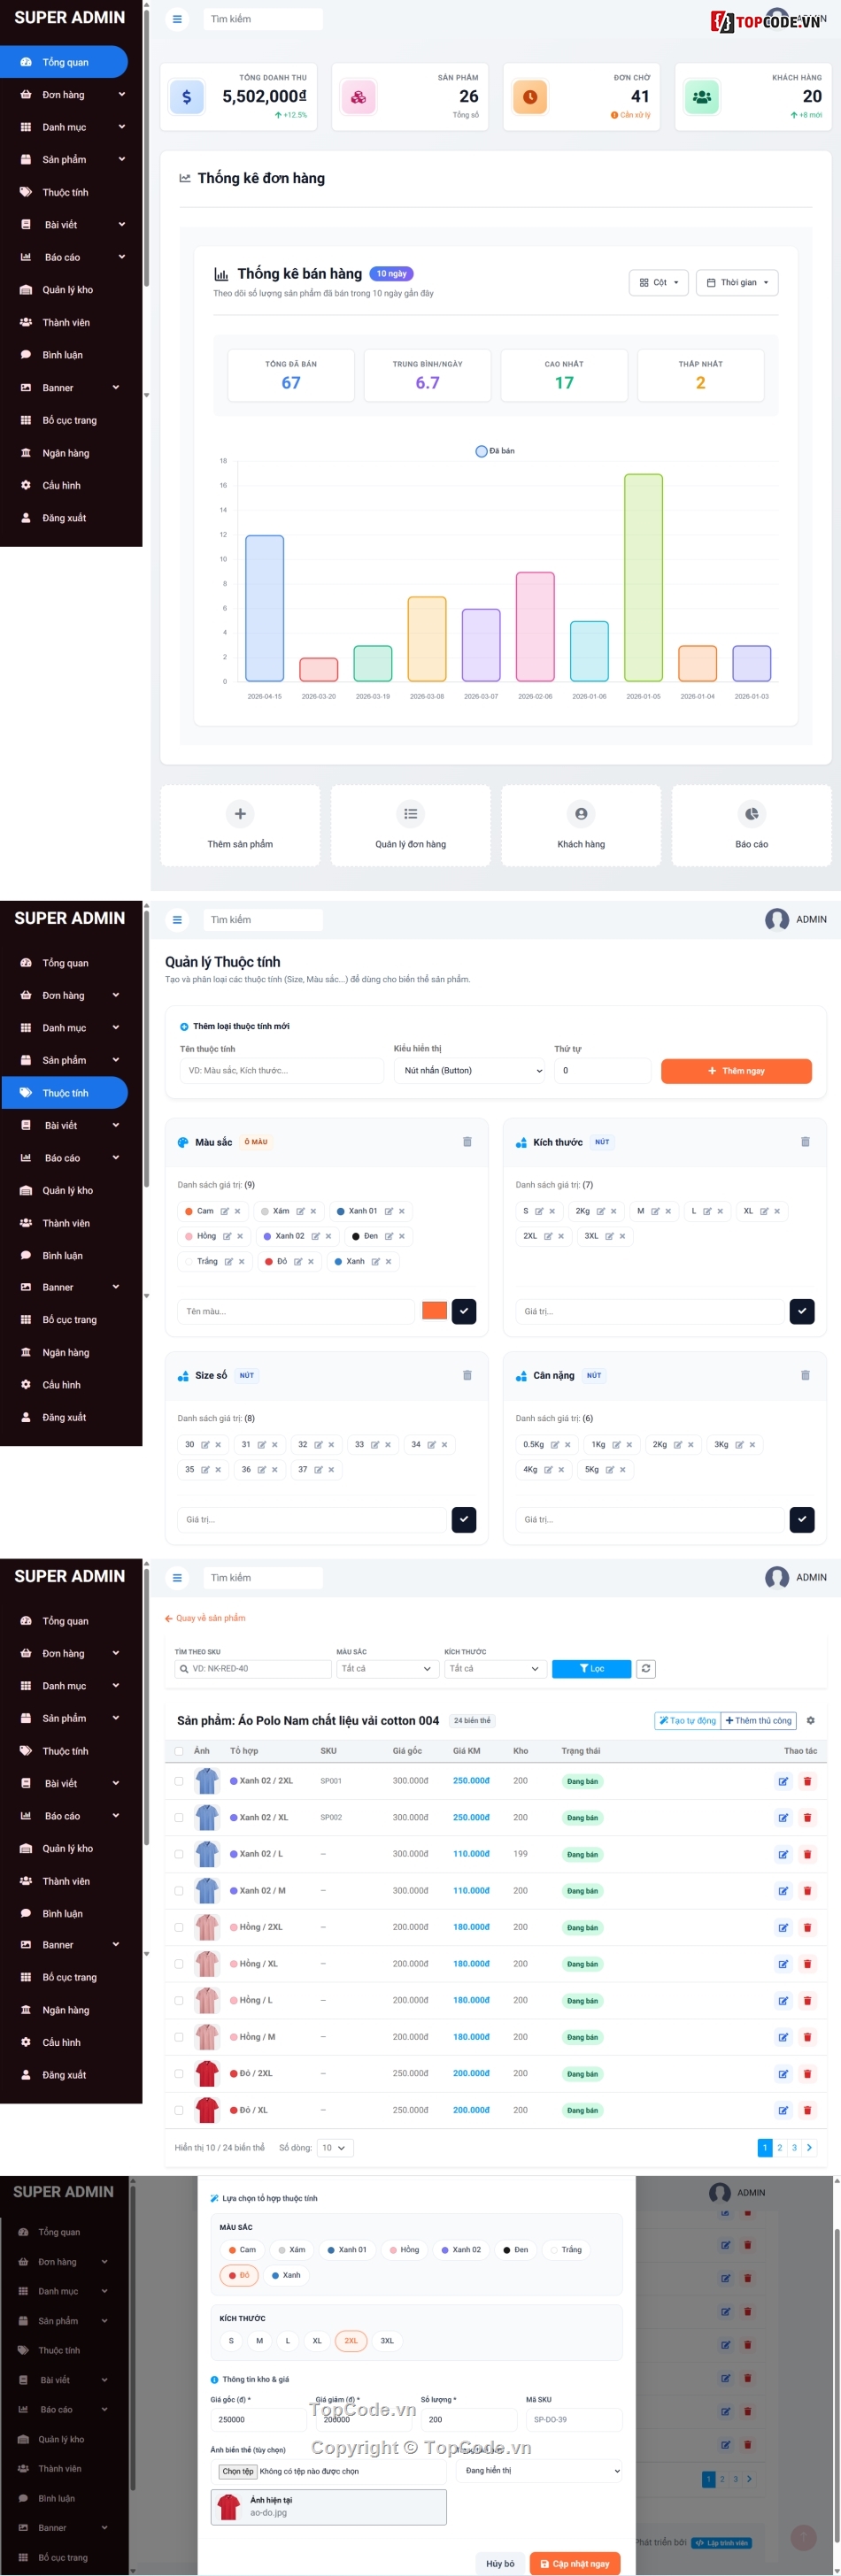Click ADMIN avatar on Quản lý Thuộc tính screen

tap(777, 919)
